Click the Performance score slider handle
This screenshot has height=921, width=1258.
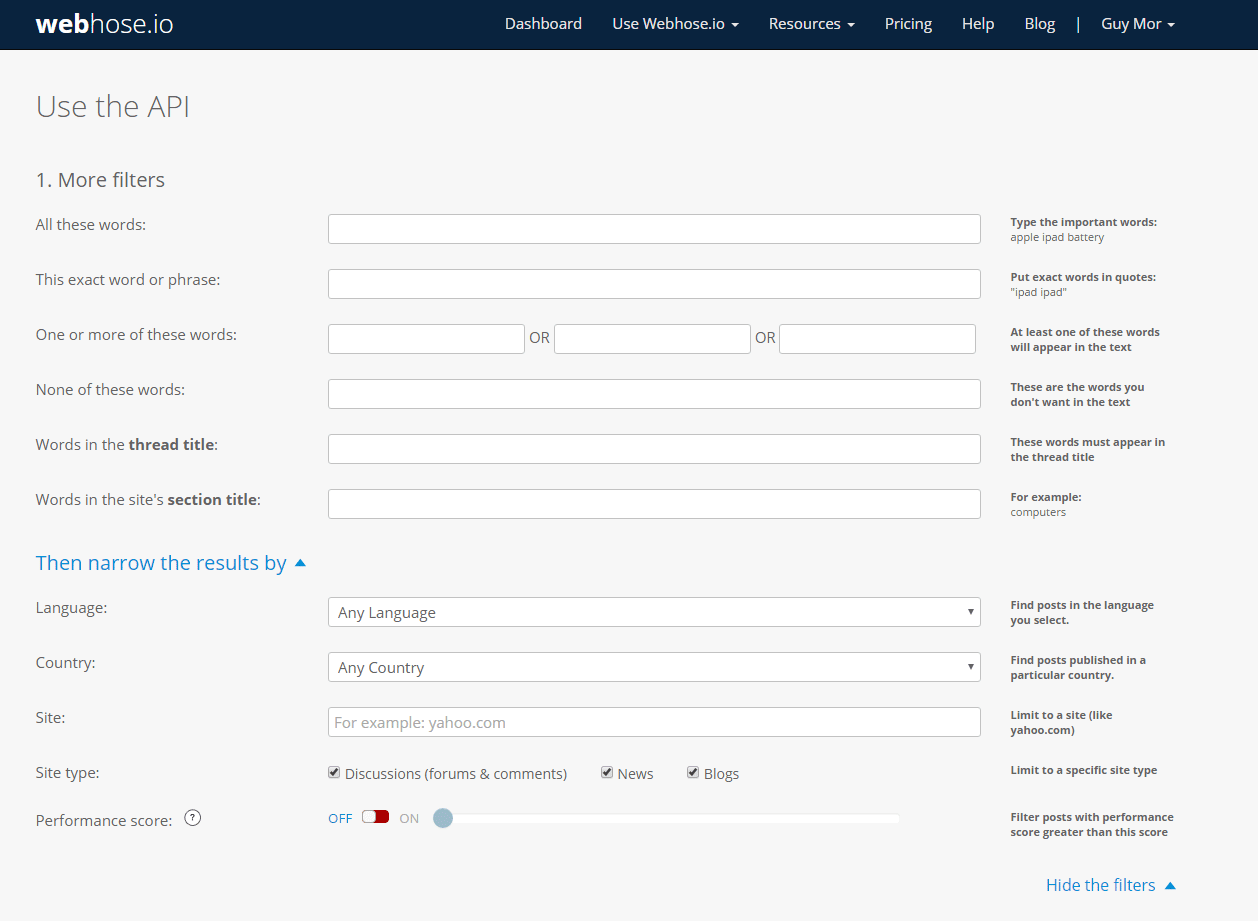click(443, 818)
